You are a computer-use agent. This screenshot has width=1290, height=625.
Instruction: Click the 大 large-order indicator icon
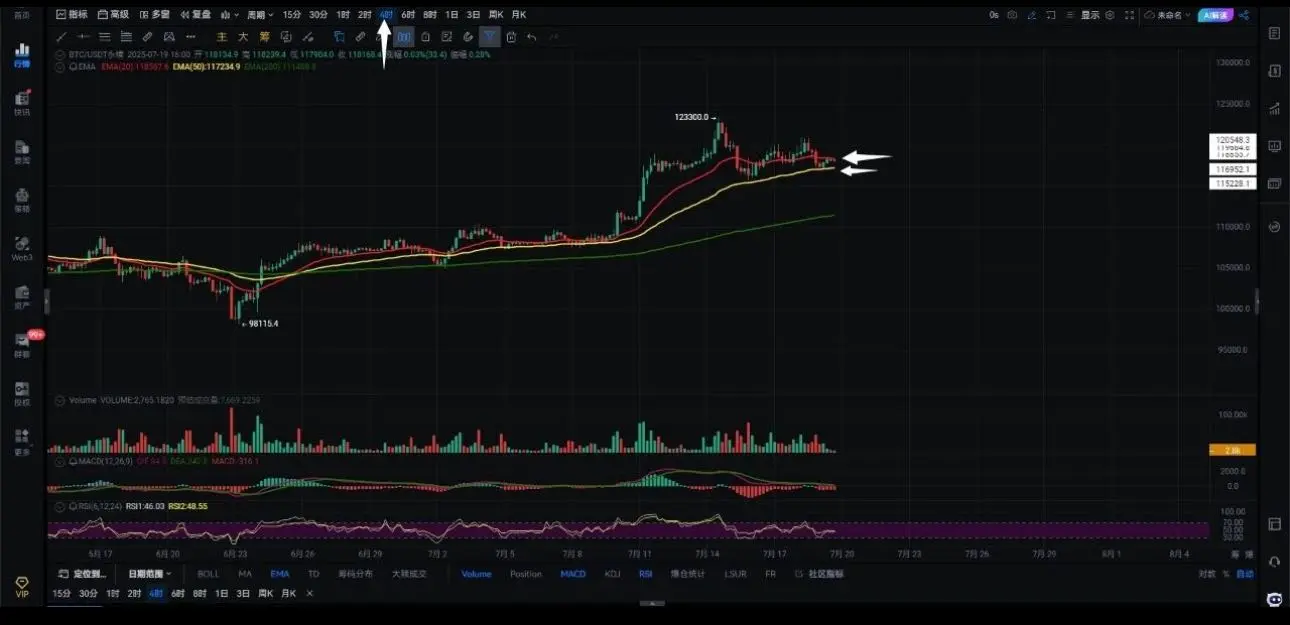click(x=242, y=37)
